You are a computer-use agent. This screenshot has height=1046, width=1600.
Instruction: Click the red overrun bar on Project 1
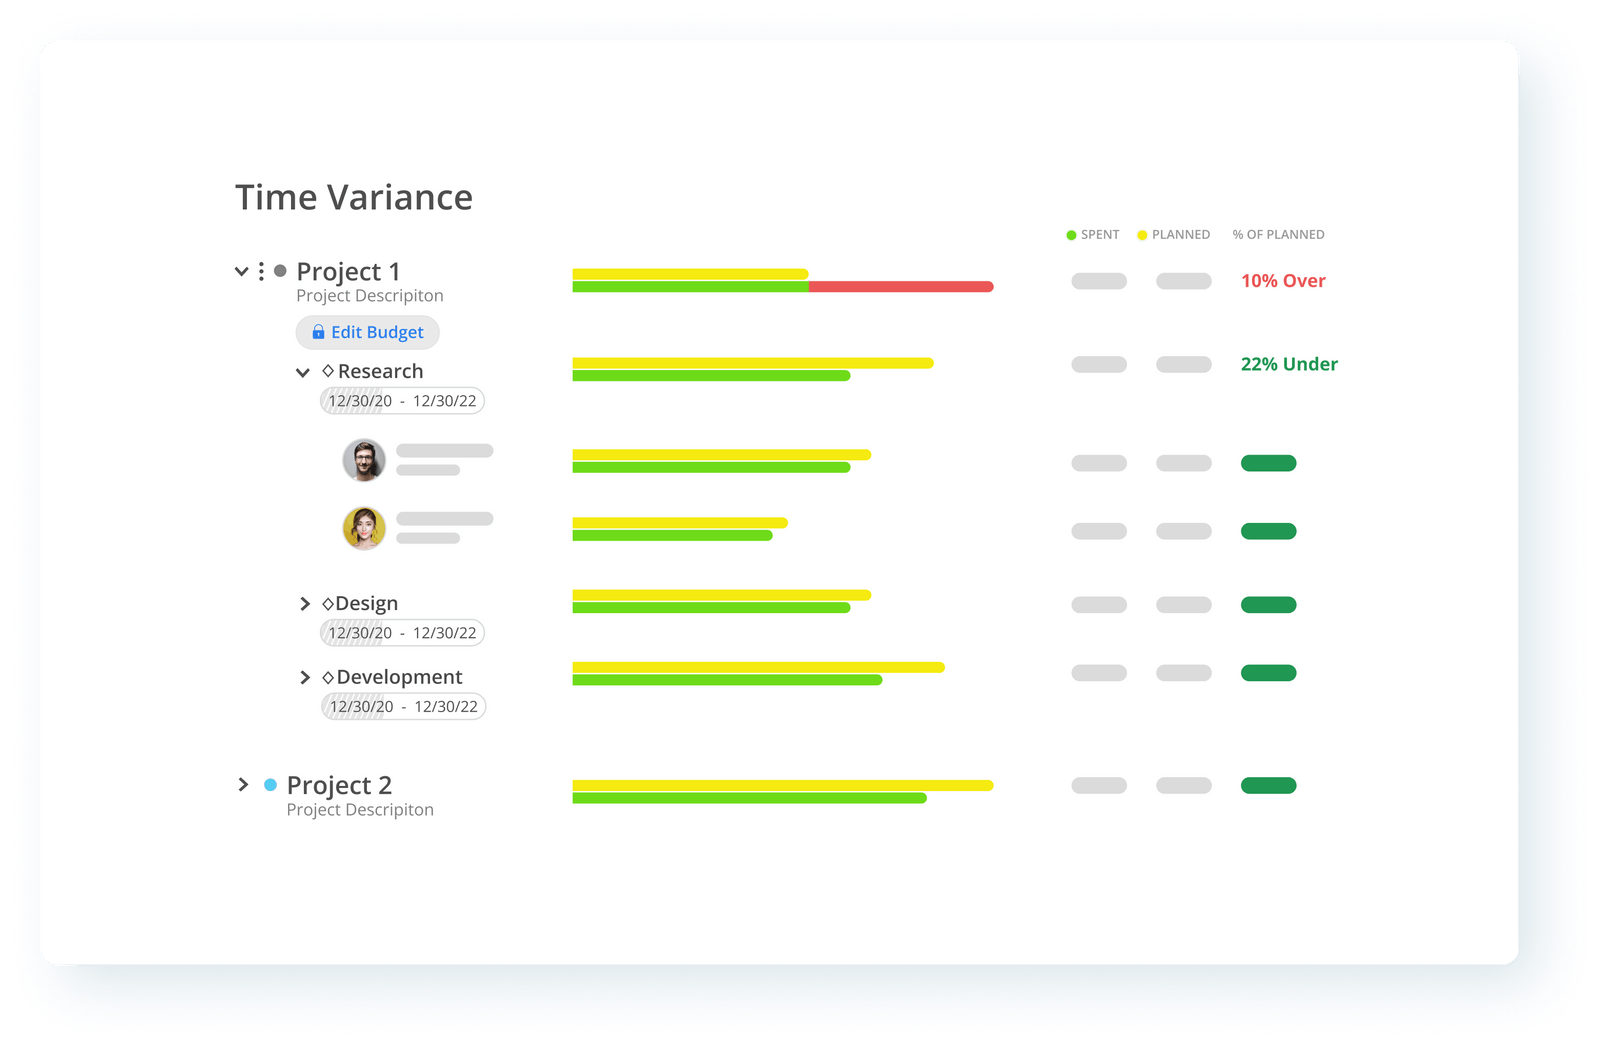coord(900,286)
